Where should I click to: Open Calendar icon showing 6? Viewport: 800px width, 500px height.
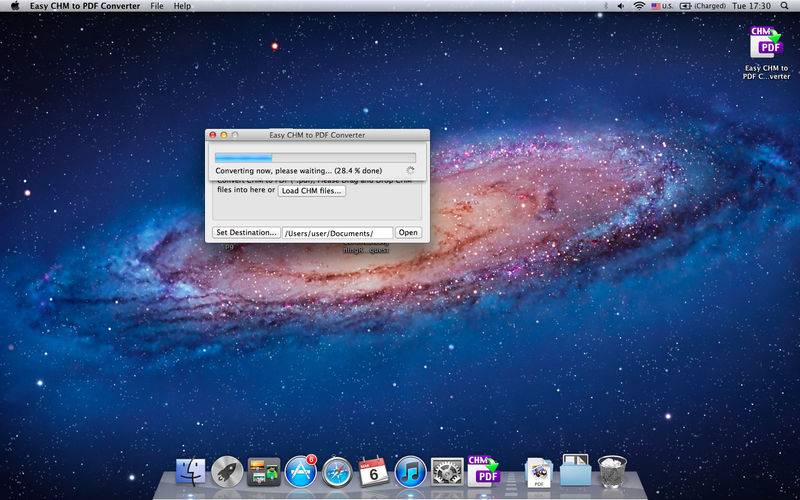coord(373,471)
